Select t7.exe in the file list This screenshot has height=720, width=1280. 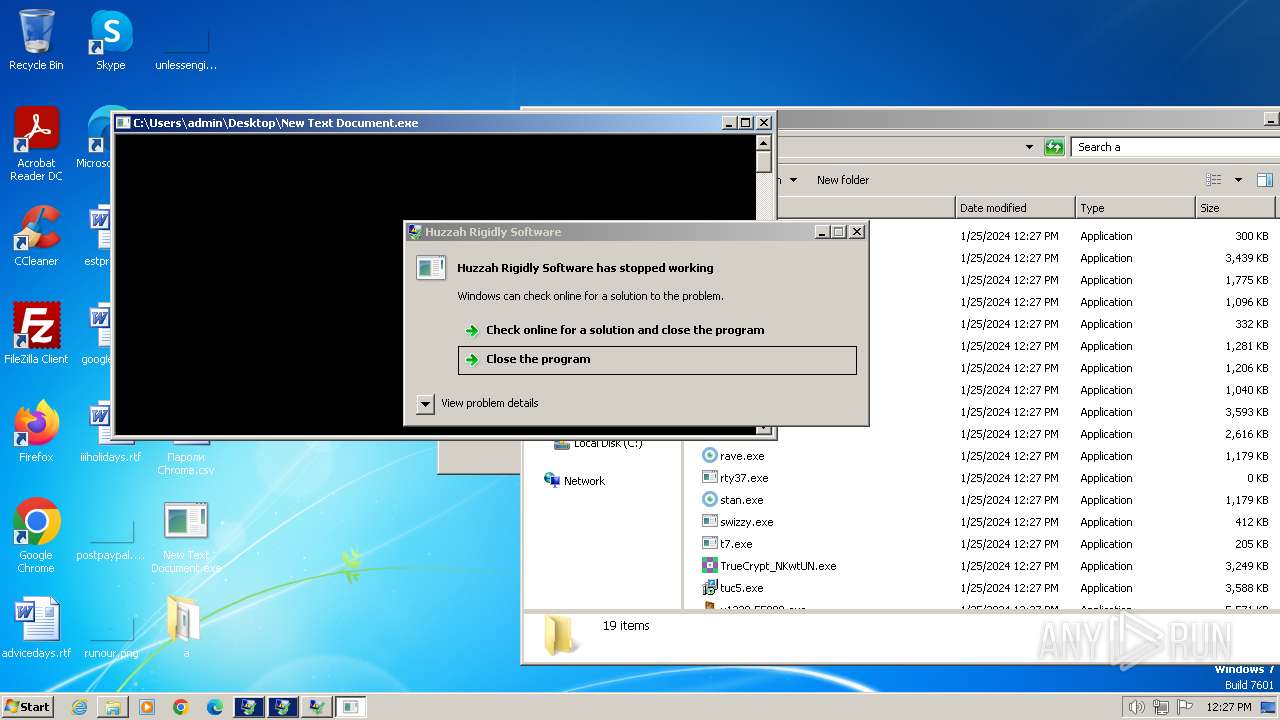(727, 544)
